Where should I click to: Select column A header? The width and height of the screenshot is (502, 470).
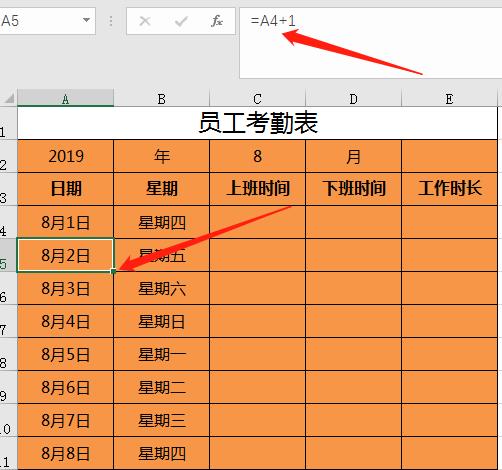65,99
